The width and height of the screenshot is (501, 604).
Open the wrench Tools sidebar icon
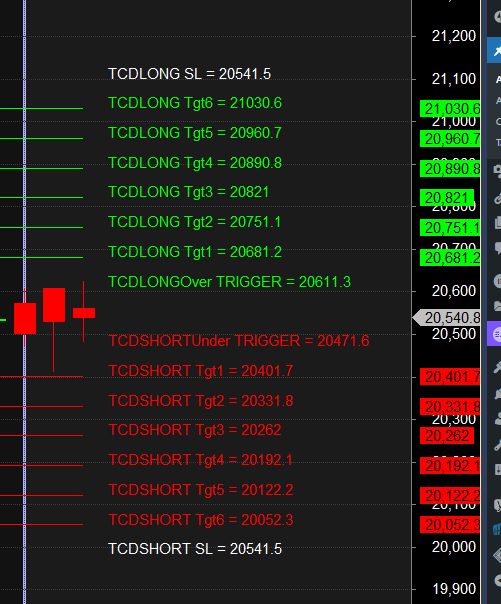[497, 445]
